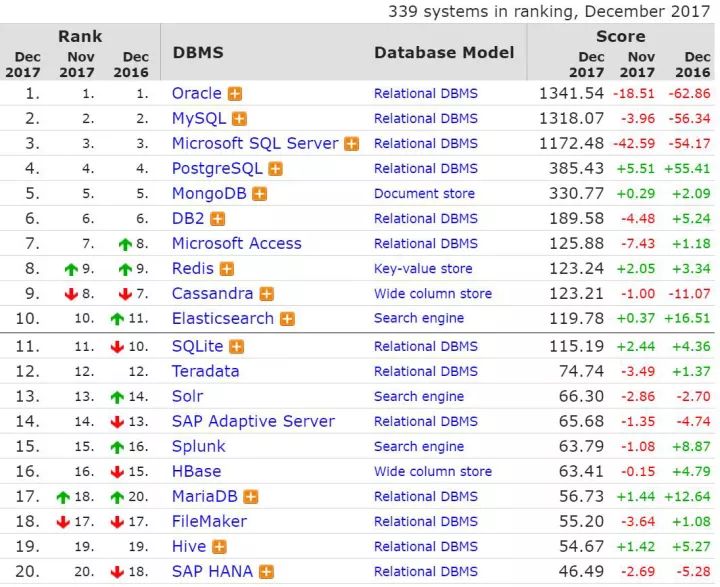Click the plus icon beside MariaDB
720x587 pixels.
tap(251, 497)
